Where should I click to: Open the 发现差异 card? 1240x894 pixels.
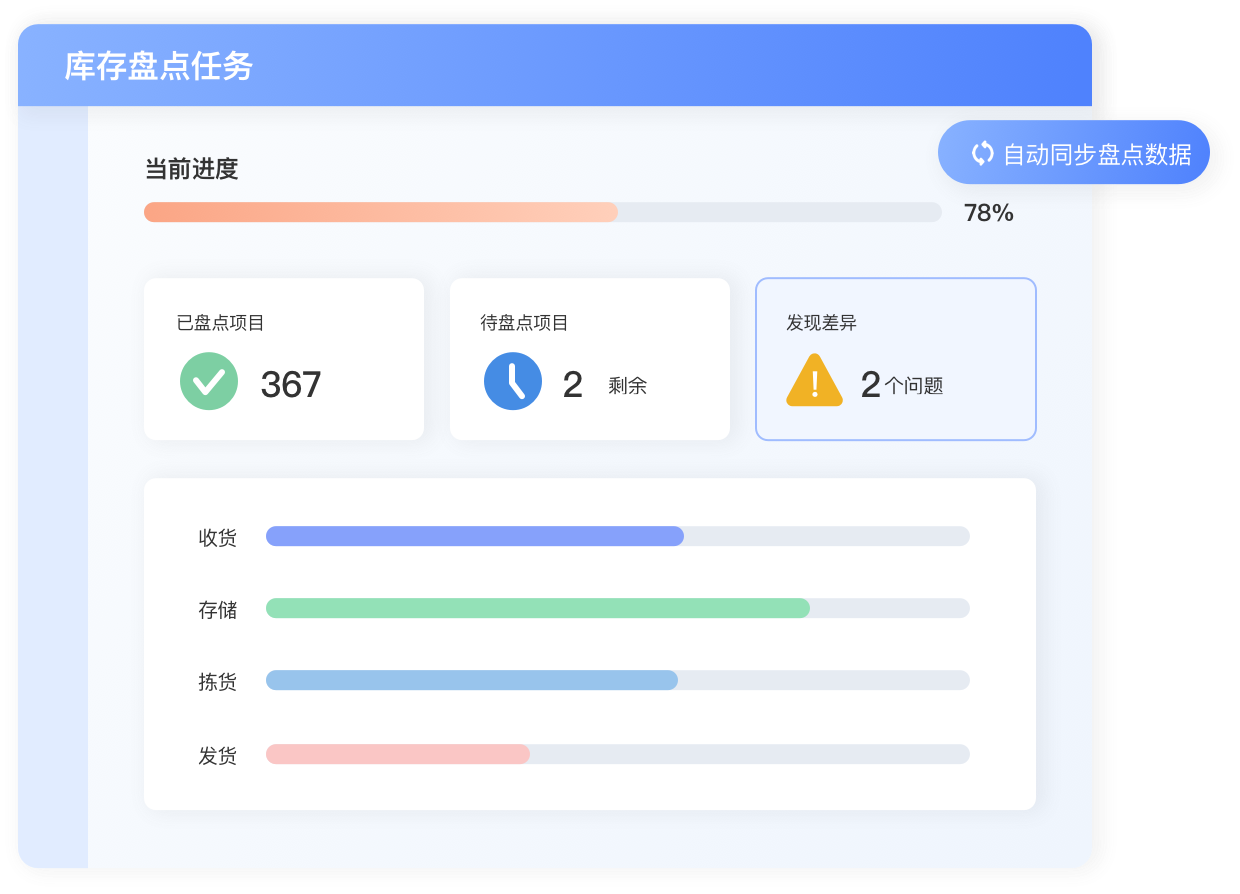(896, 359)
